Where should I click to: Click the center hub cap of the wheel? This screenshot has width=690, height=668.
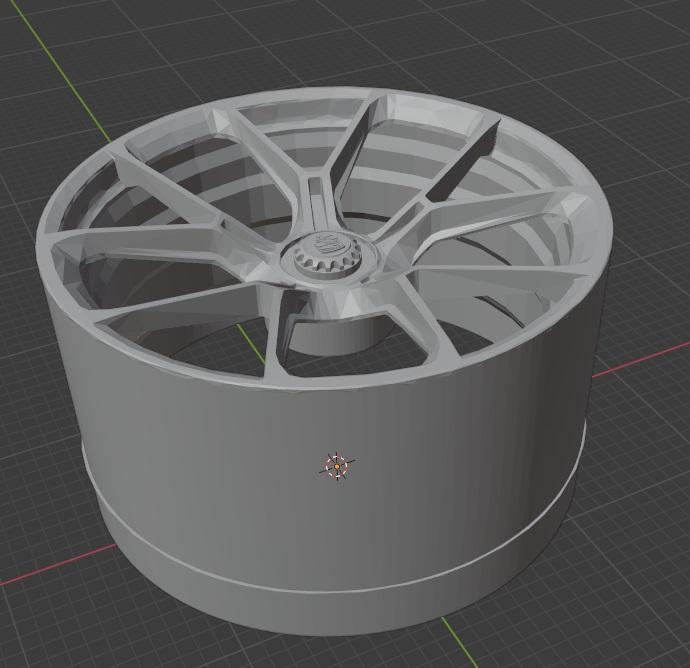pos(329,256)
